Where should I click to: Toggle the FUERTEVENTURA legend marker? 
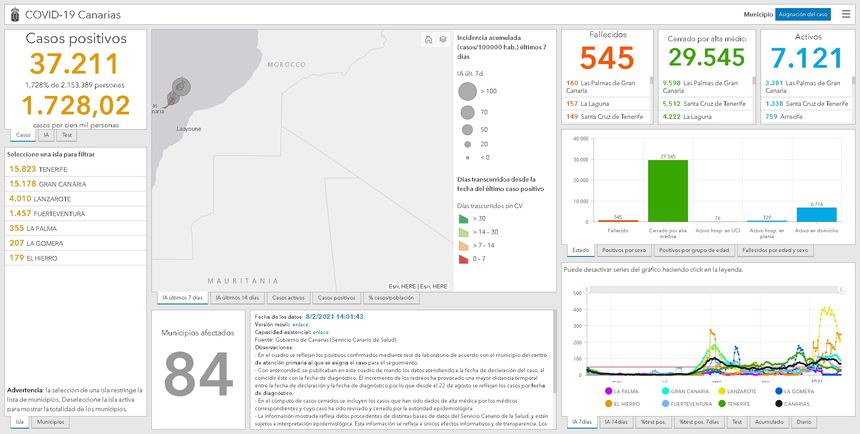click(x=664, y=403)
